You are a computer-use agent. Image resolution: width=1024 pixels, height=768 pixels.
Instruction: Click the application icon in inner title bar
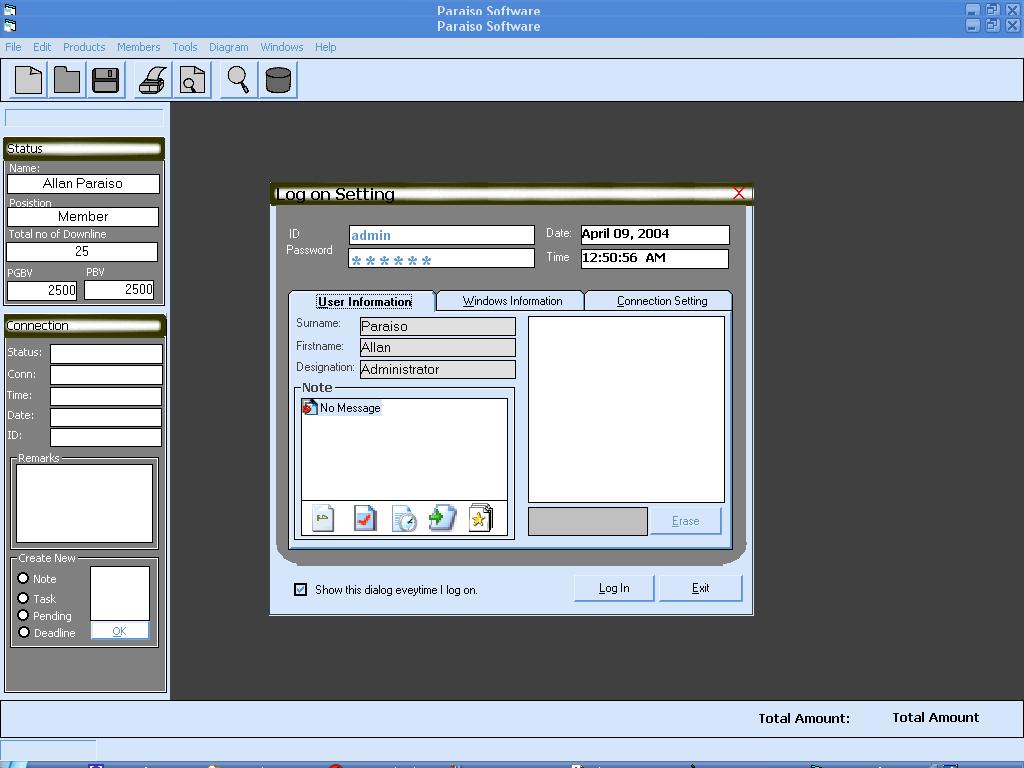pyautogui.click(x=10, y=25)
